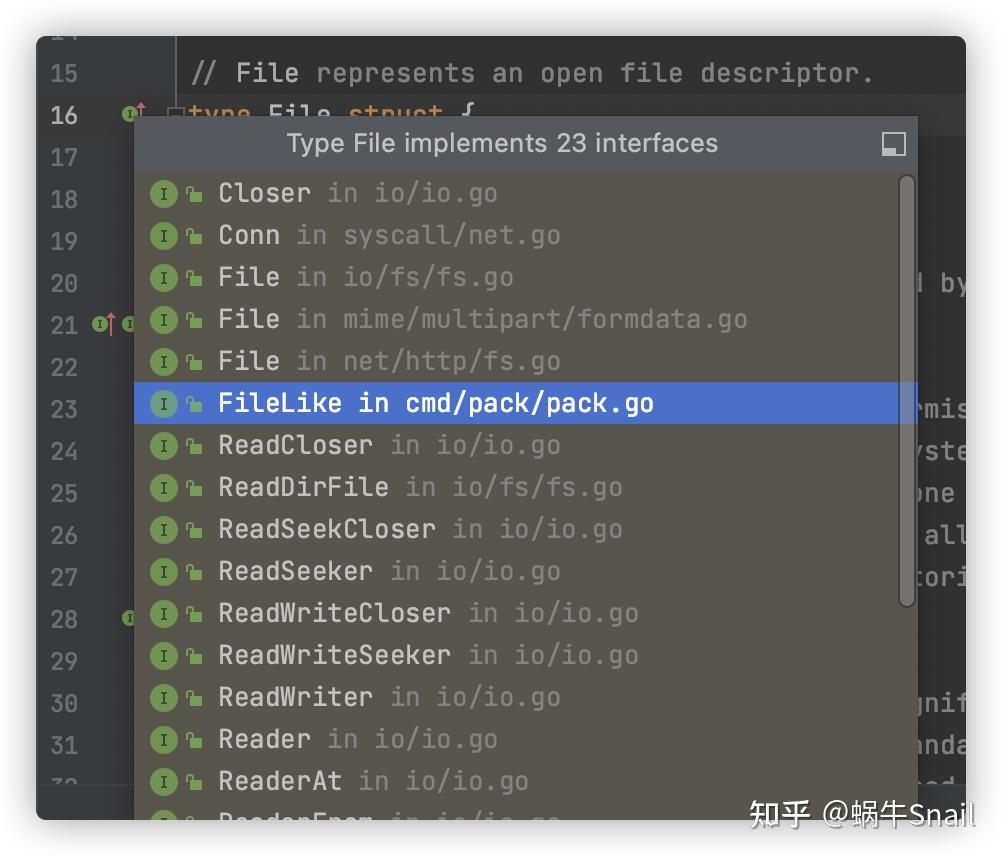Click the interface icon beside ReaderAt

pos(163,782)
